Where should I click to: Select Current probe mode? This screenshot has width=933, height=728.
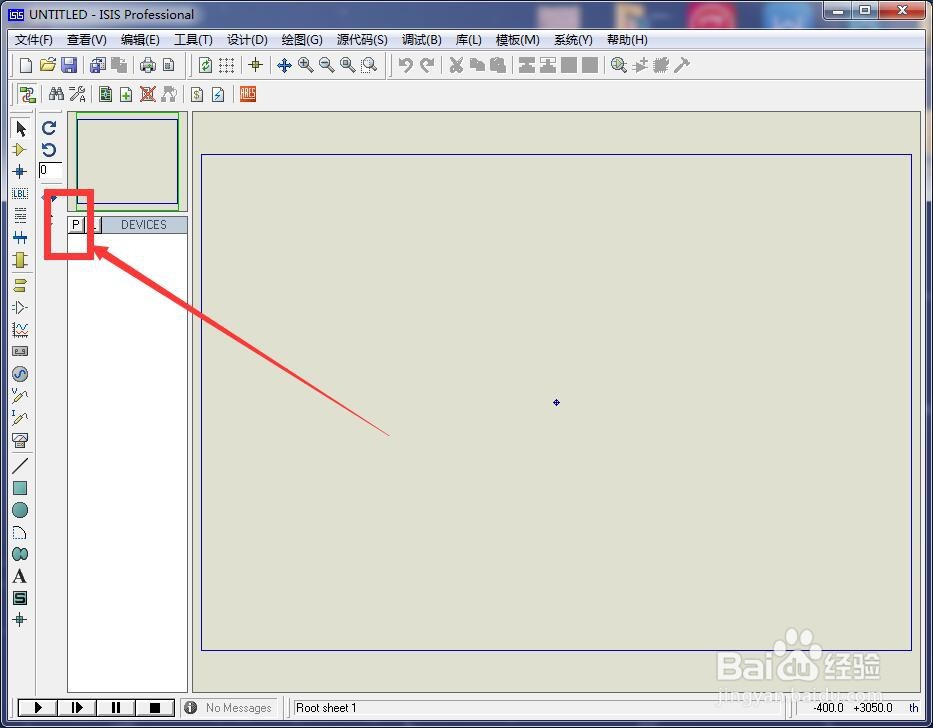20,417
